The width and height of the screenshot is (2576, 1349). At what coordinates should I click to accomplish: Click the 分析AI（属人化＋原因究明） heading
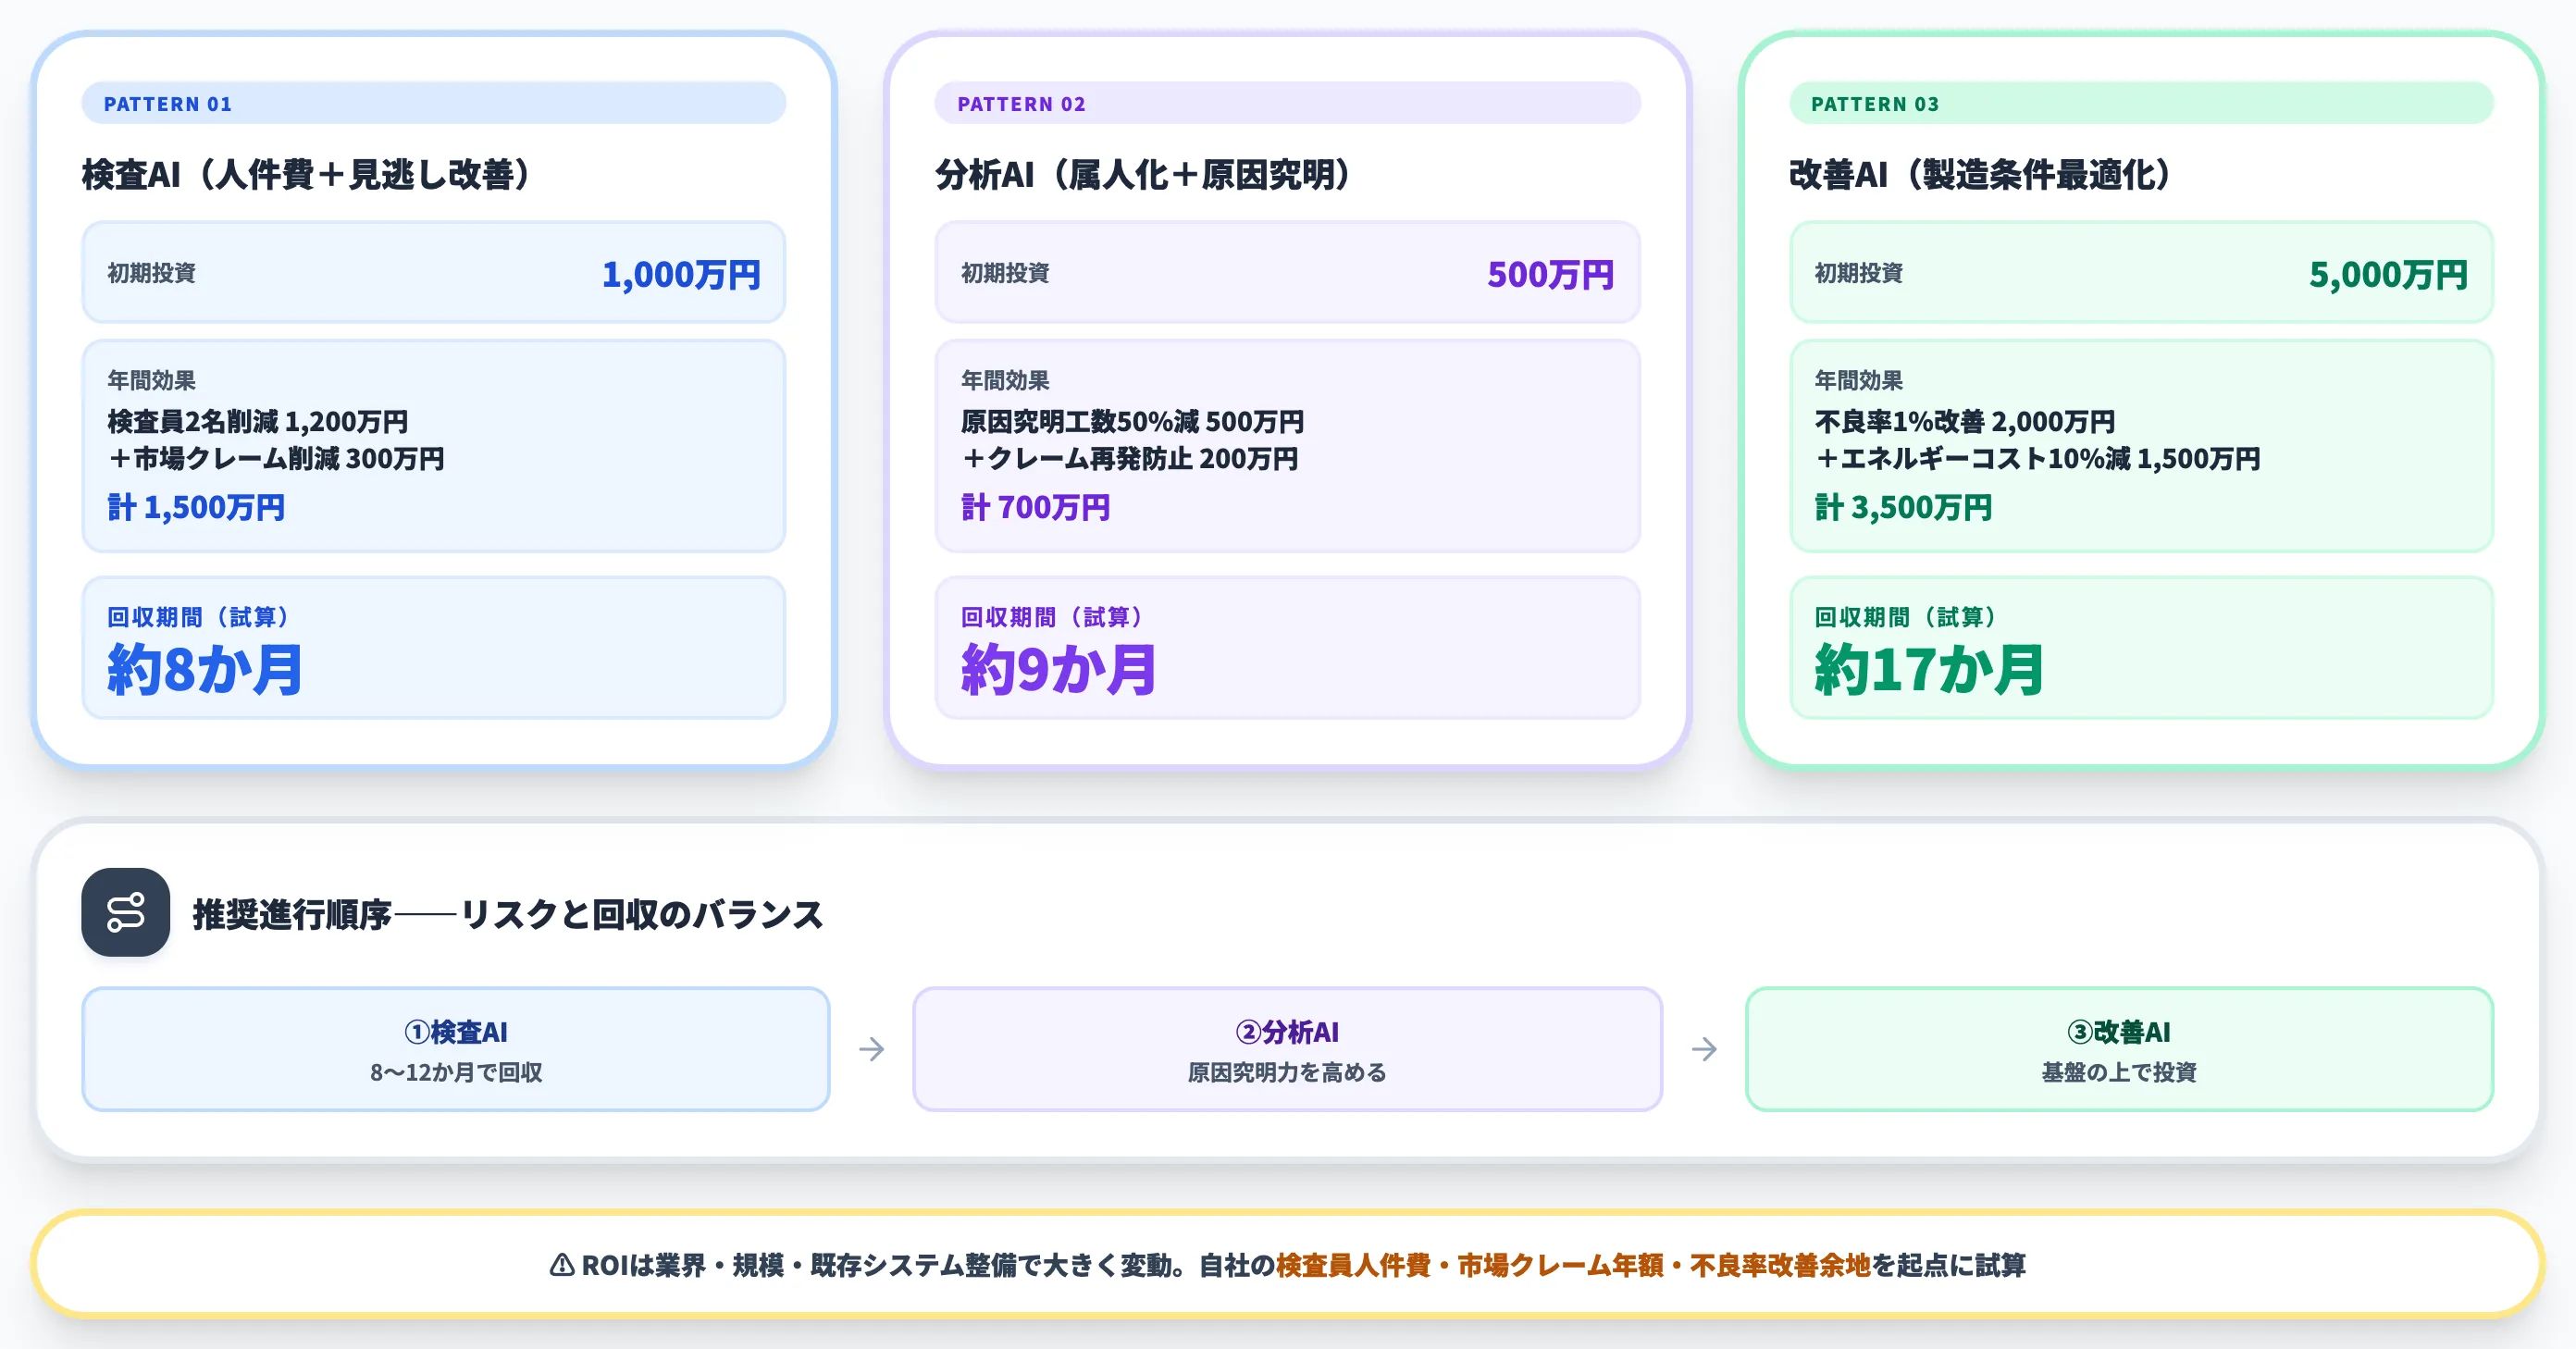click(1144, 174)
